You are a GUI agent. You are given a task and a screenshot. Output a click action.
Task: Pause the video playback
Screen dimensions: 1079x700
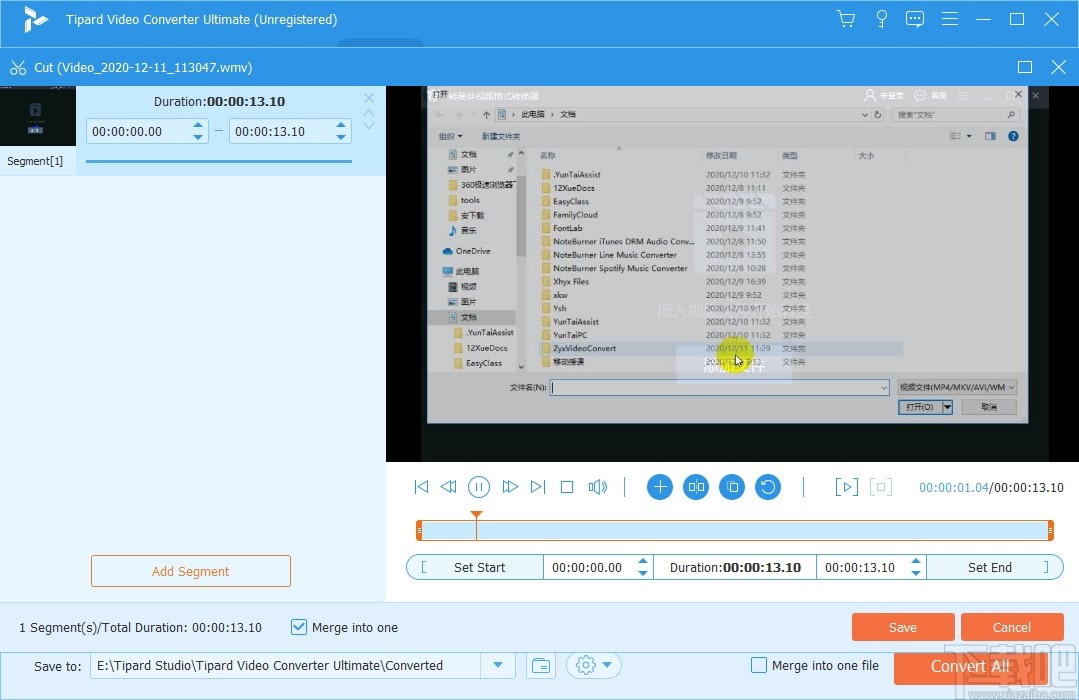coord(479,487)
